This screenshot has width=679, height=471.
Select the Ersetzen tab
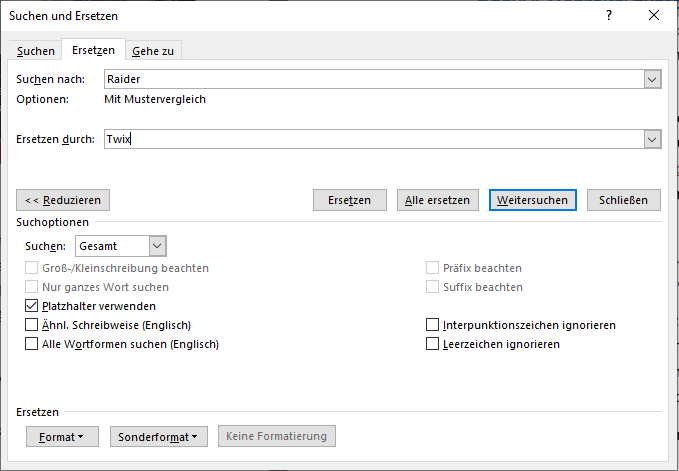(x=93, y=50)
